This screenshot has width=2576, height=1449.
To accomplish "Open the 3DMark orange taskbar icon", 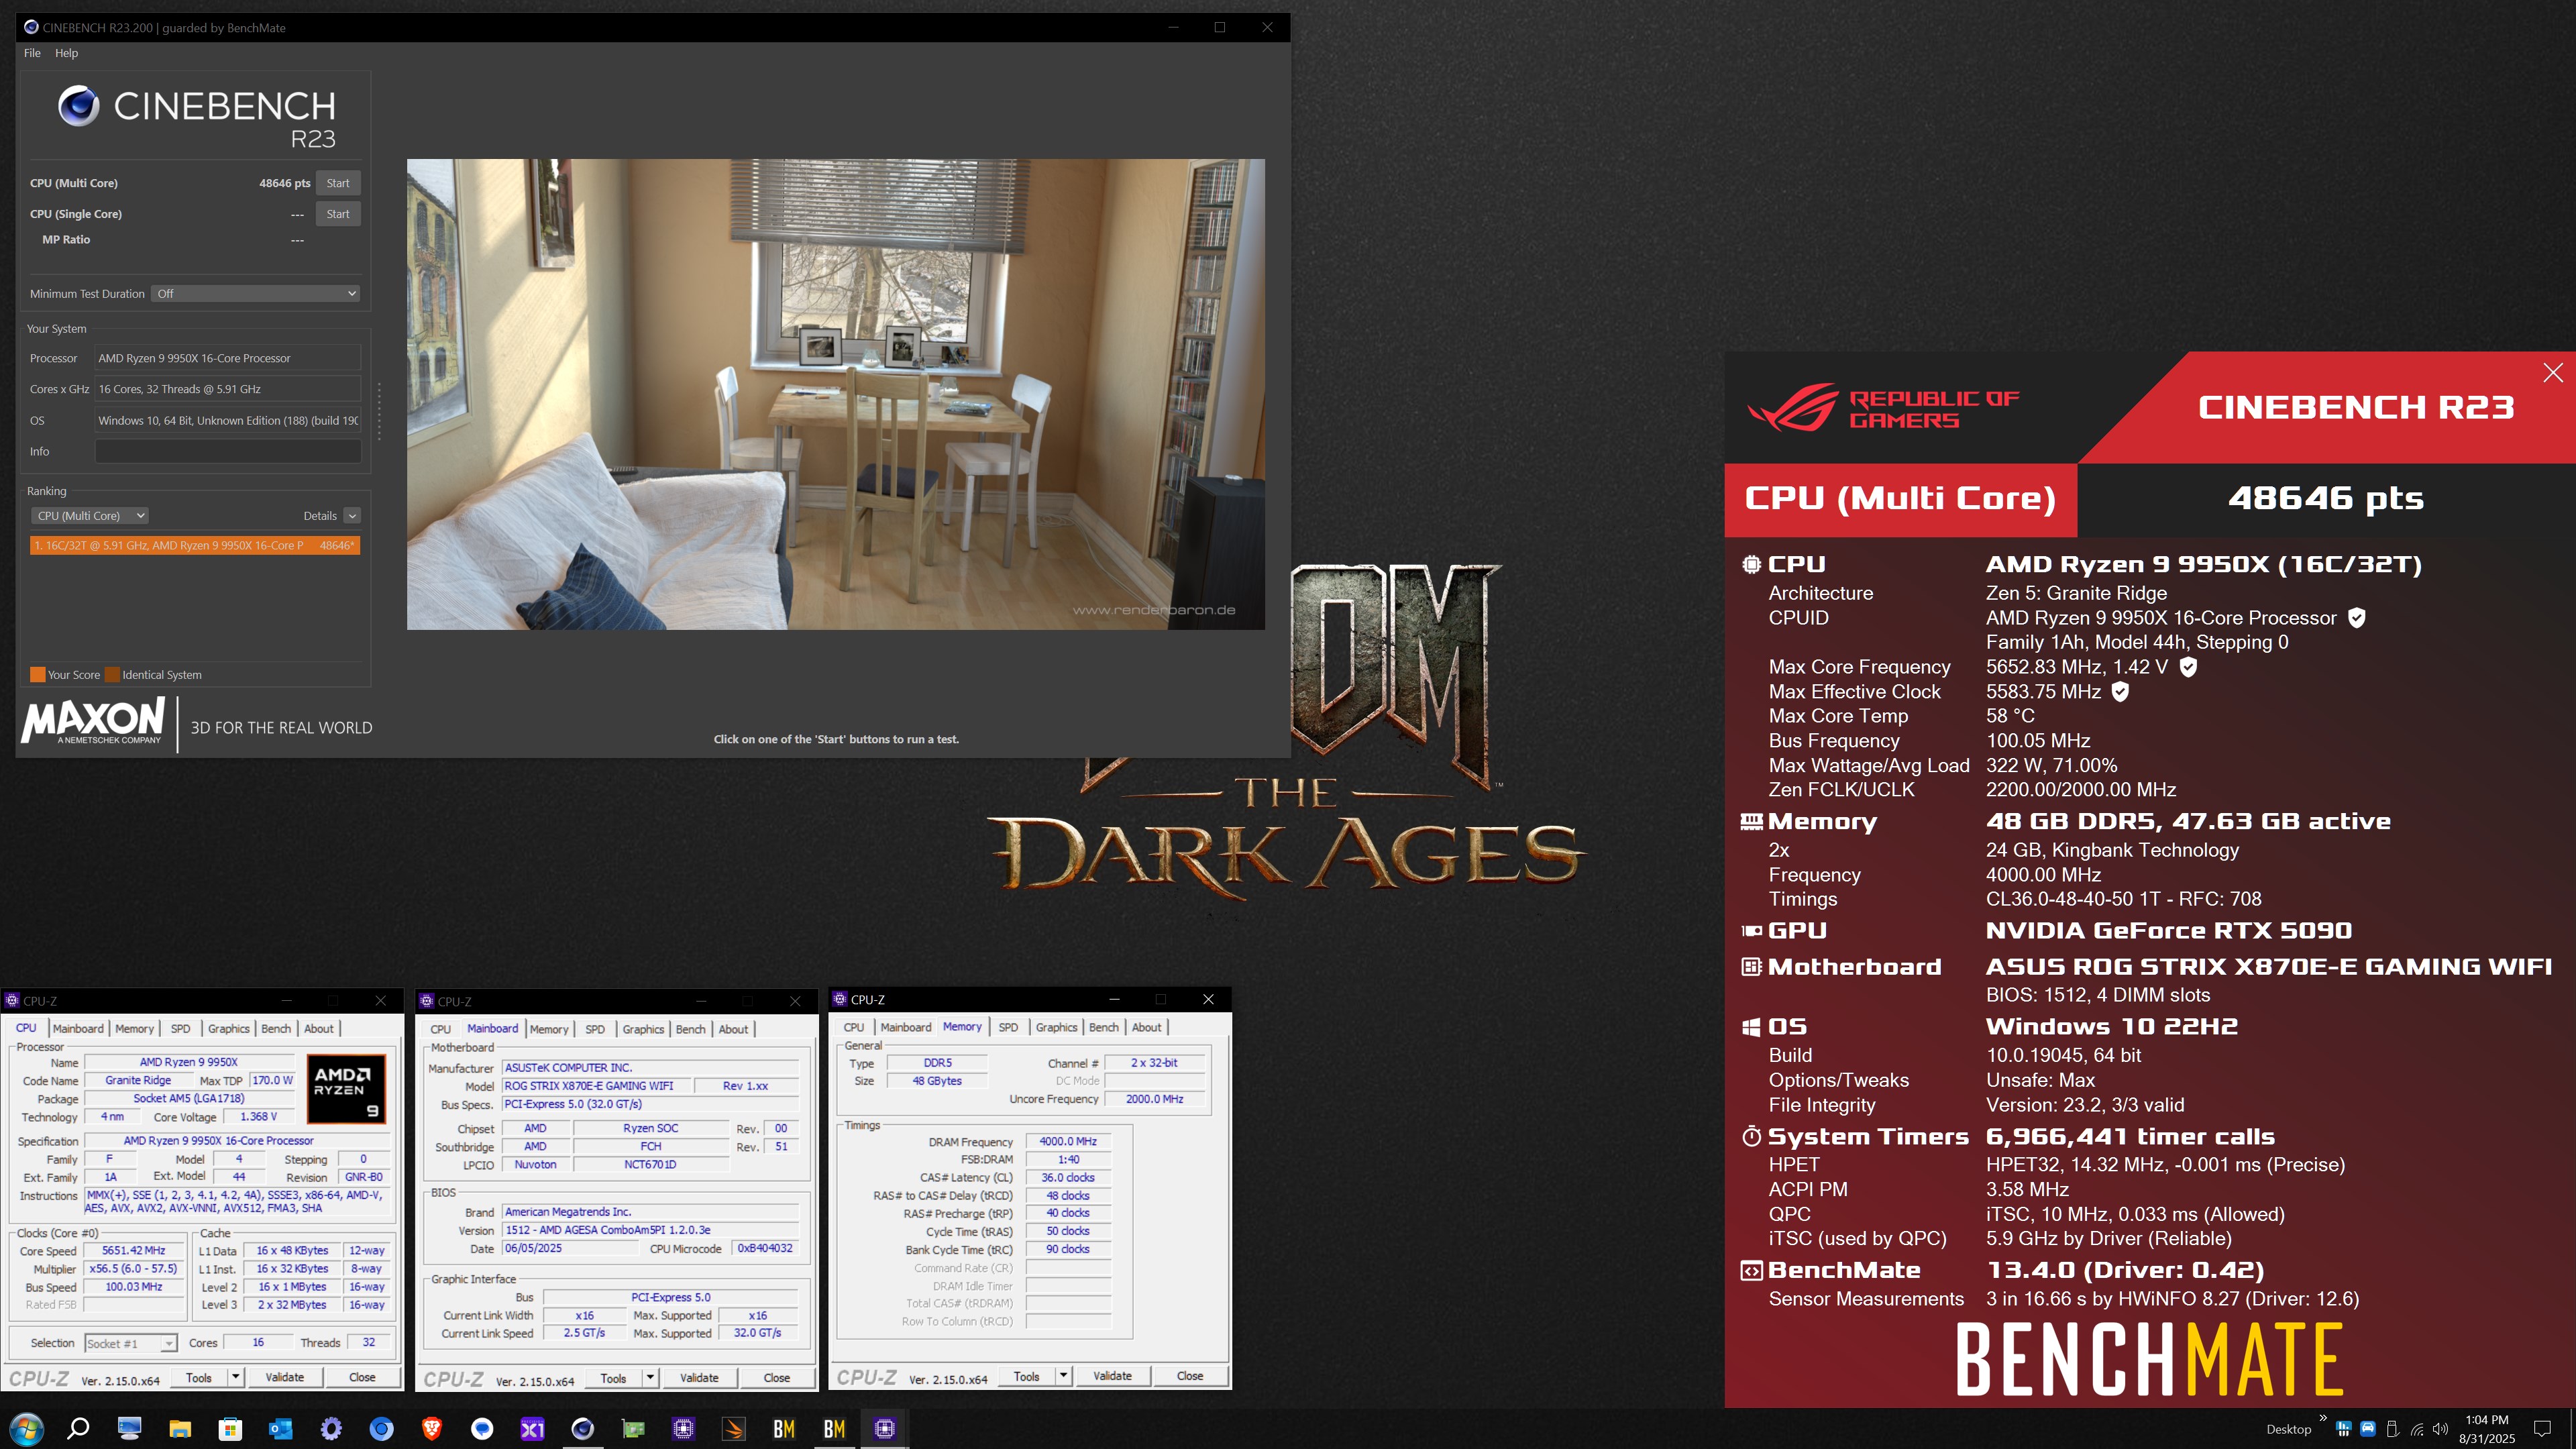I will click(x=734, y=1428).
